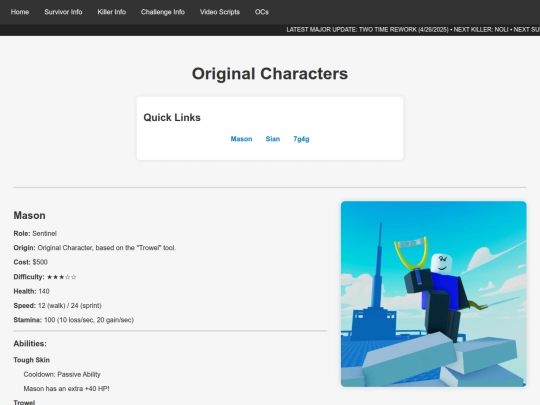Select the OCs navigation item
540x405 pixels.
262,12
